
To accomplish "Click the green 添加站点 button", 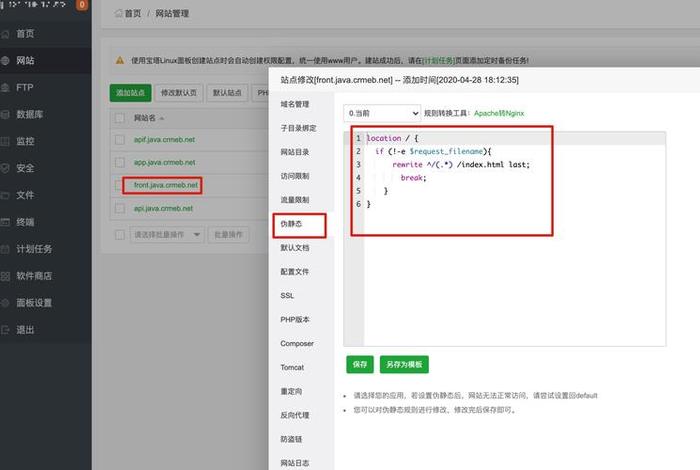I will 130,93.
